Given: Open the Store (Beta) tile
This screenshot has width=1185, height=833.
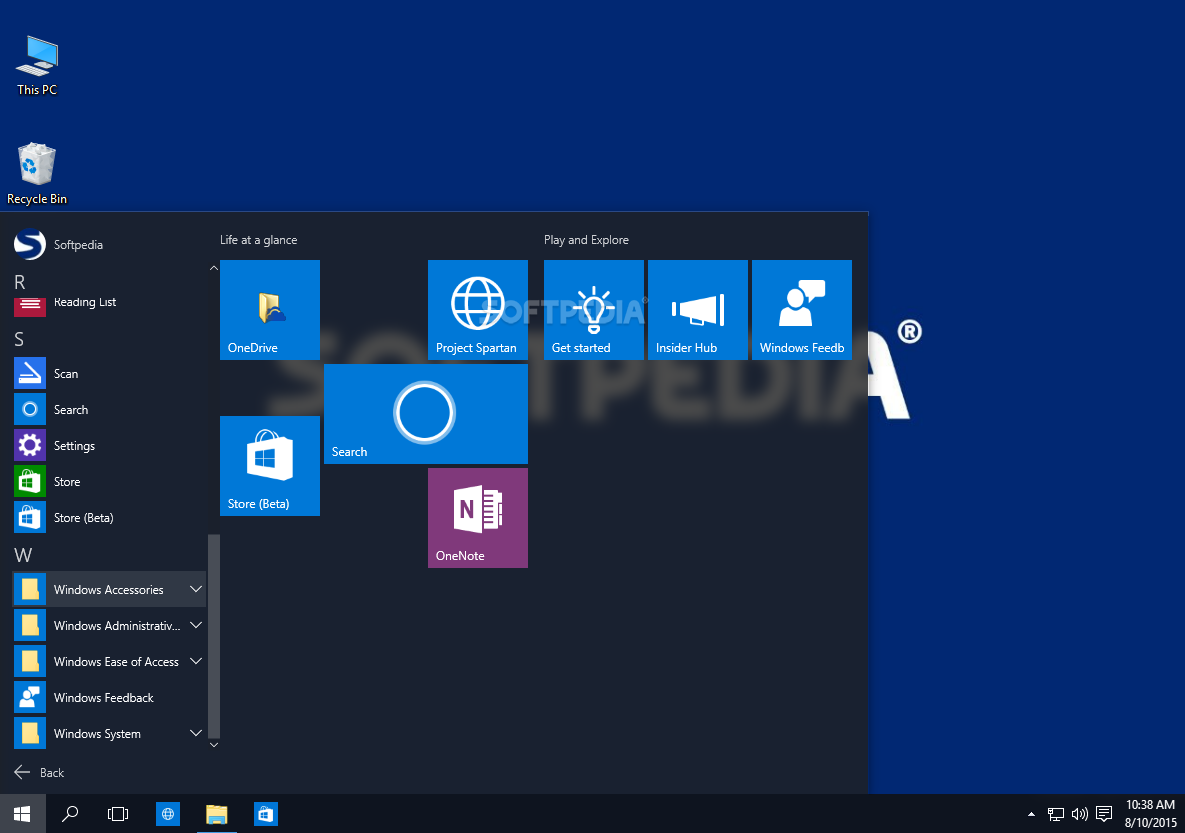Looking at the screenshot, I should coord(270,466).
